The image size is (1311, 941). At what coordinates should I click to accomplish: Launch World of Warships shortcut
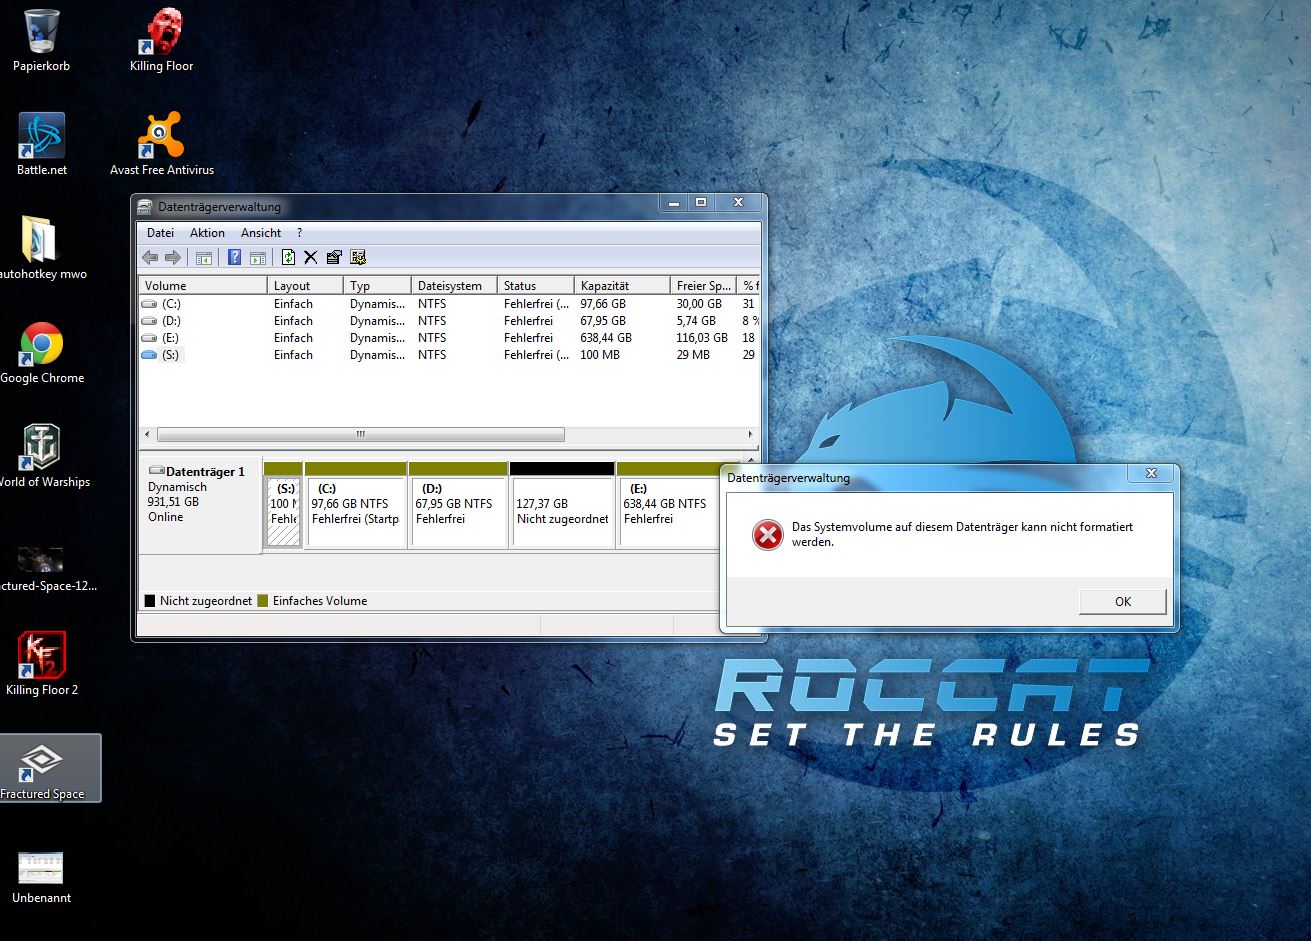41,457
